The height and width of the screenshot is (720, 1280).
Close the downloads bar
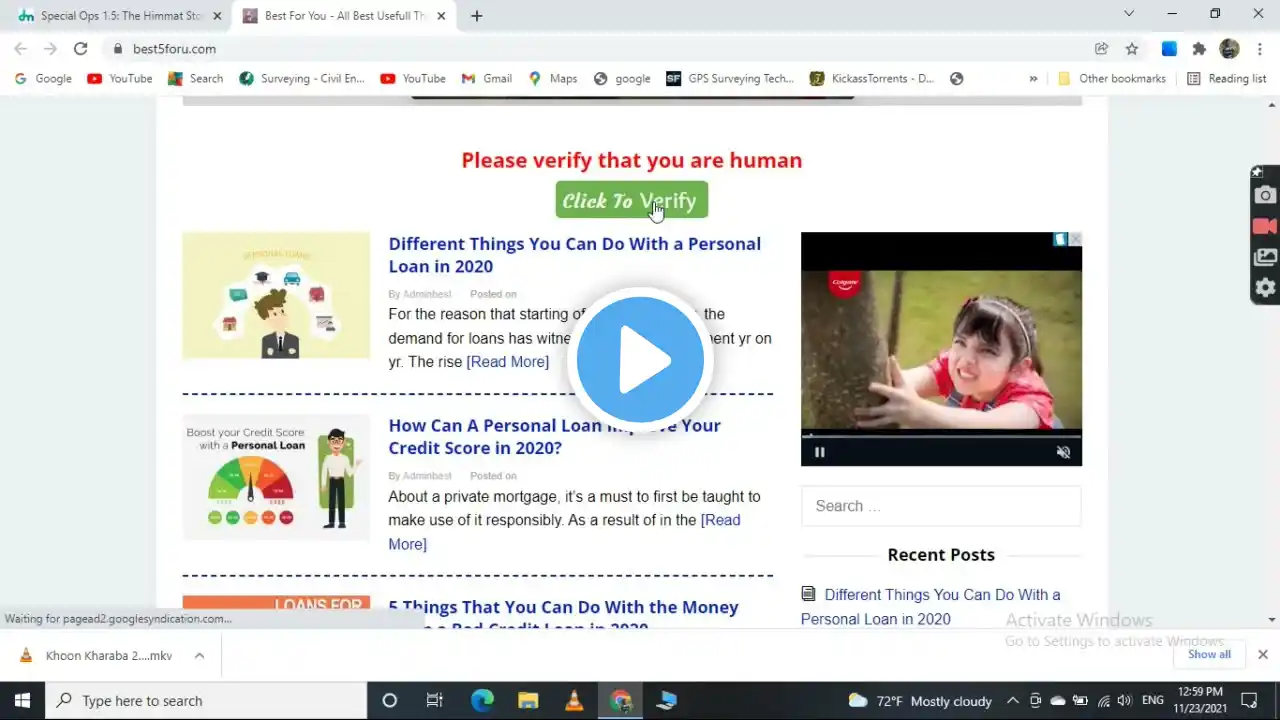1262,655
